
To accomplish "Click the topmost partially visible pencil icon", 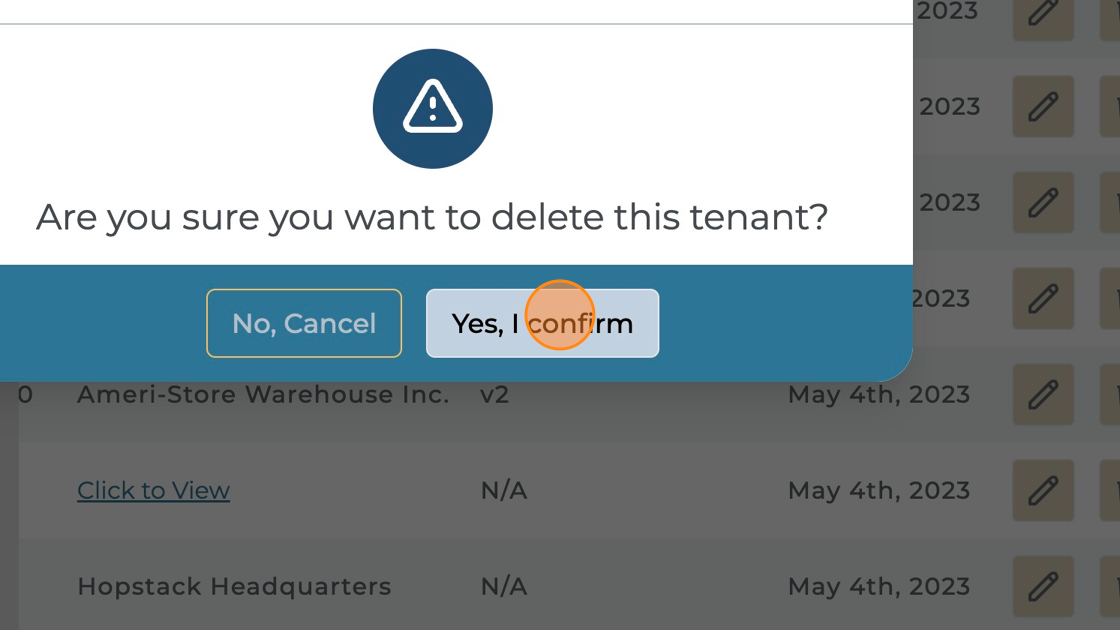I will tap(1043, 14).
